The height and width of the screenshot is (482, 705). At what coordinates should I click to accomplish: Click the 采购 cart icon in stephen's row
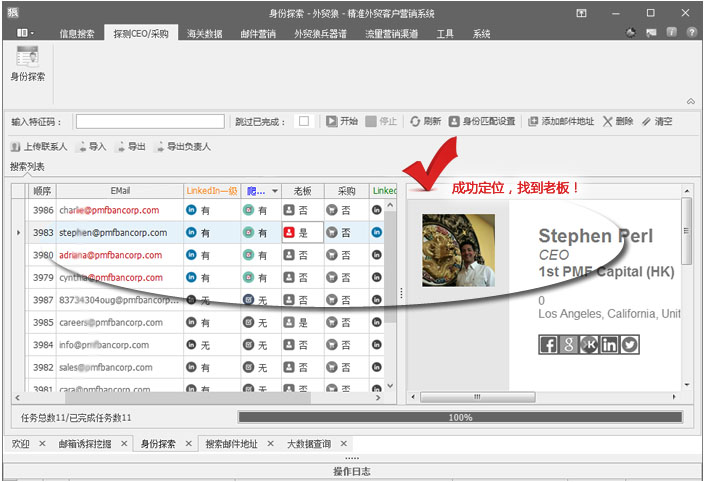332,232
